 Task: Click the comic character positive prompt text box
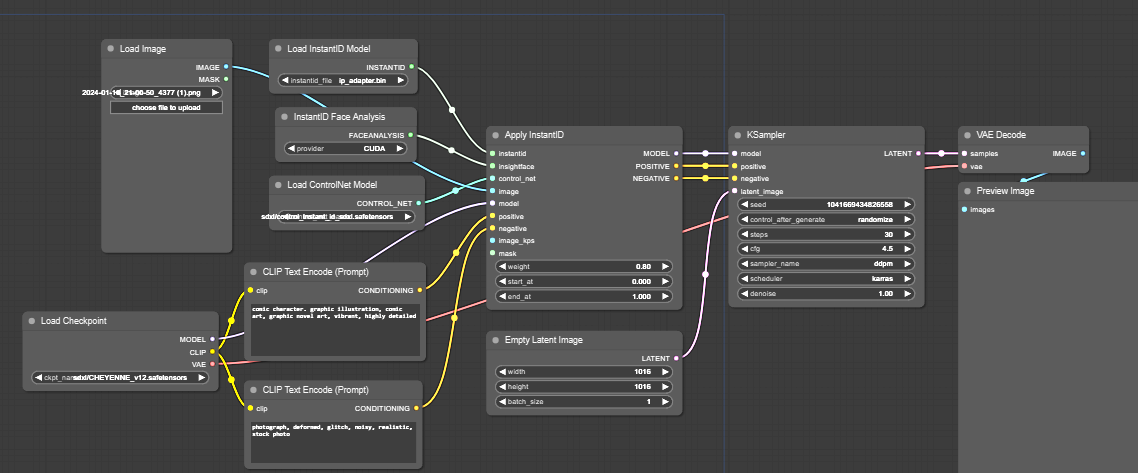pyautogui.click(x=335, y=330)
